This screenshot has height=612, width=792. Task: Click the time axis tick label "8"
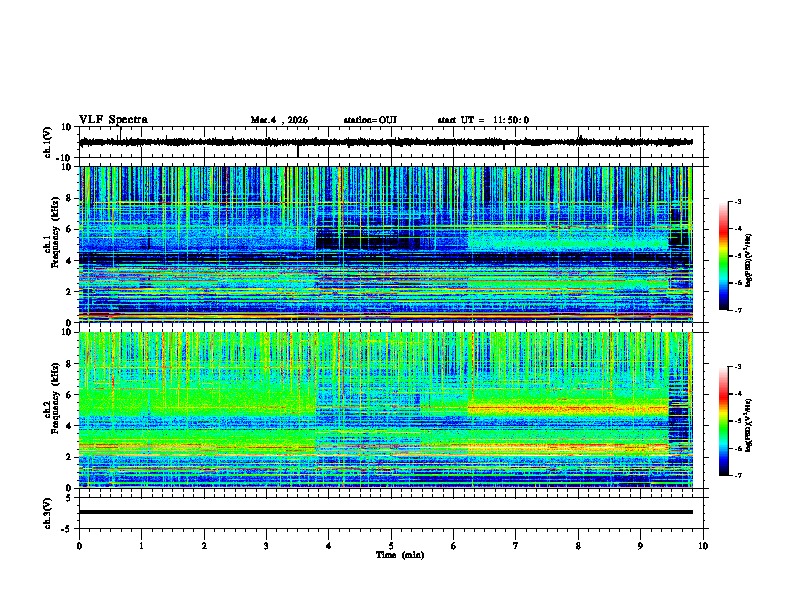pos(578,546)
